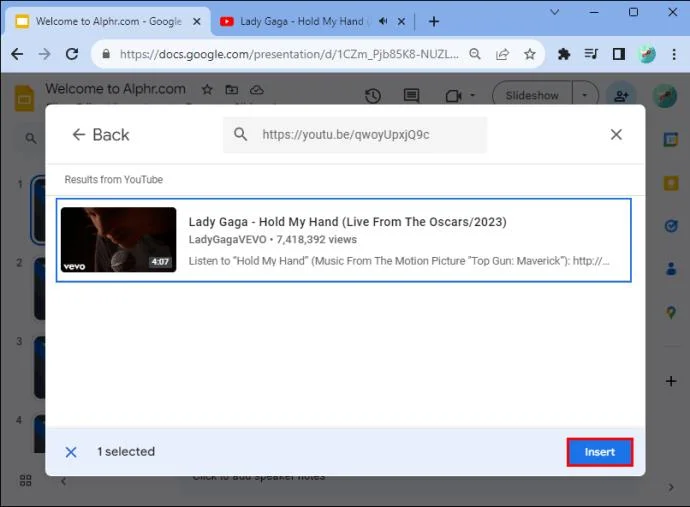Image resolution: width=690 pixels, height=507 pixels.
Task: Open the Tasks side panel icon
Action: coord(671,226)
